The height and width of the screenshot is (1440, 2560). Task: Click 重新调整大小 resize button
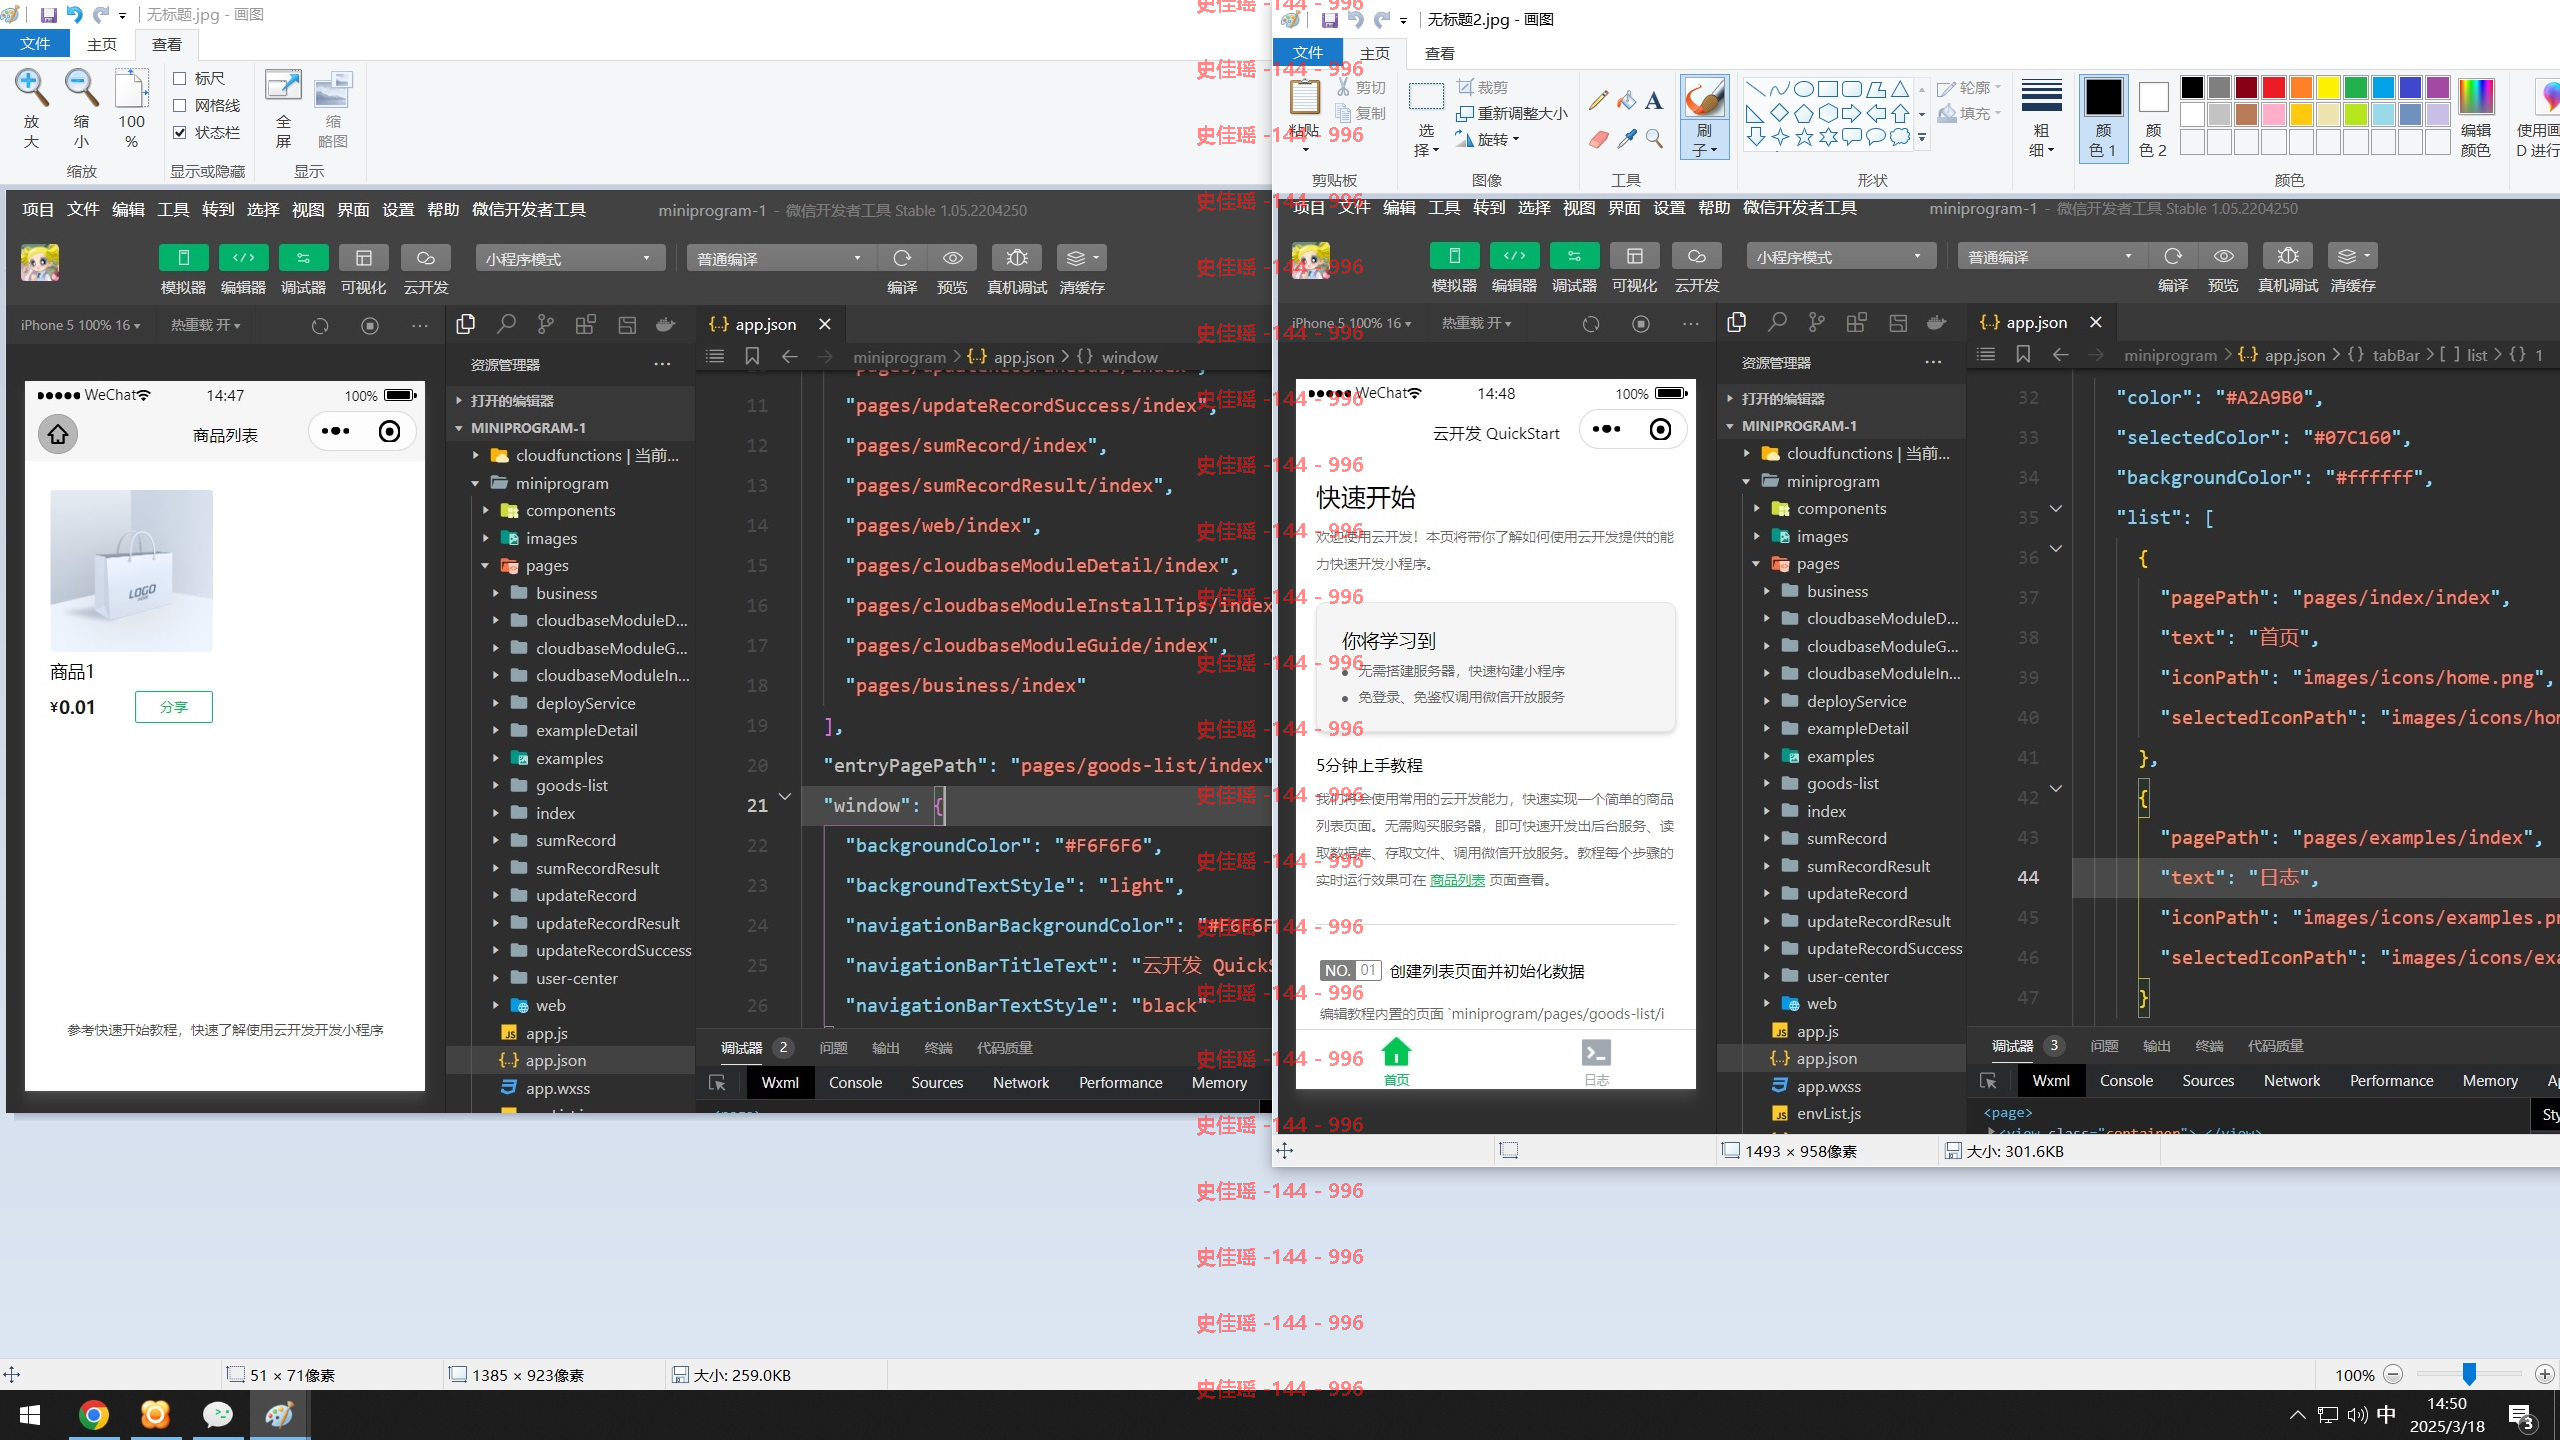(x=1512, y=114)
